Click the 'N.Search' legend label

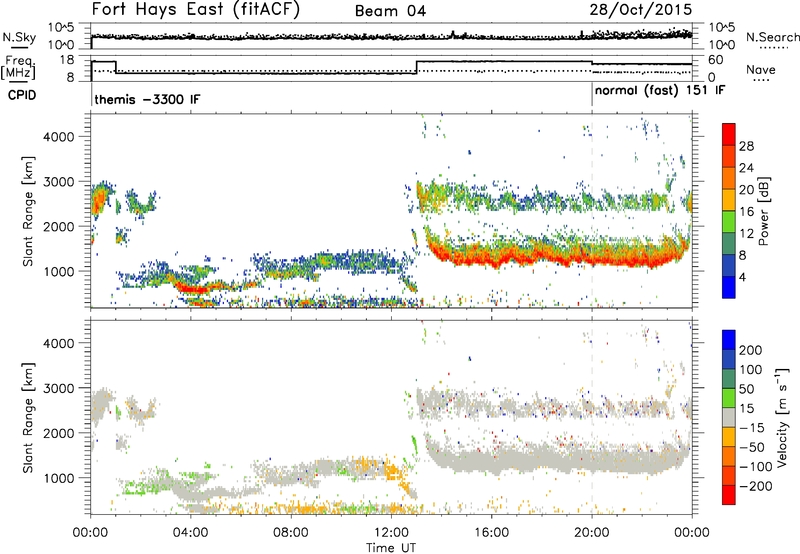772,37
